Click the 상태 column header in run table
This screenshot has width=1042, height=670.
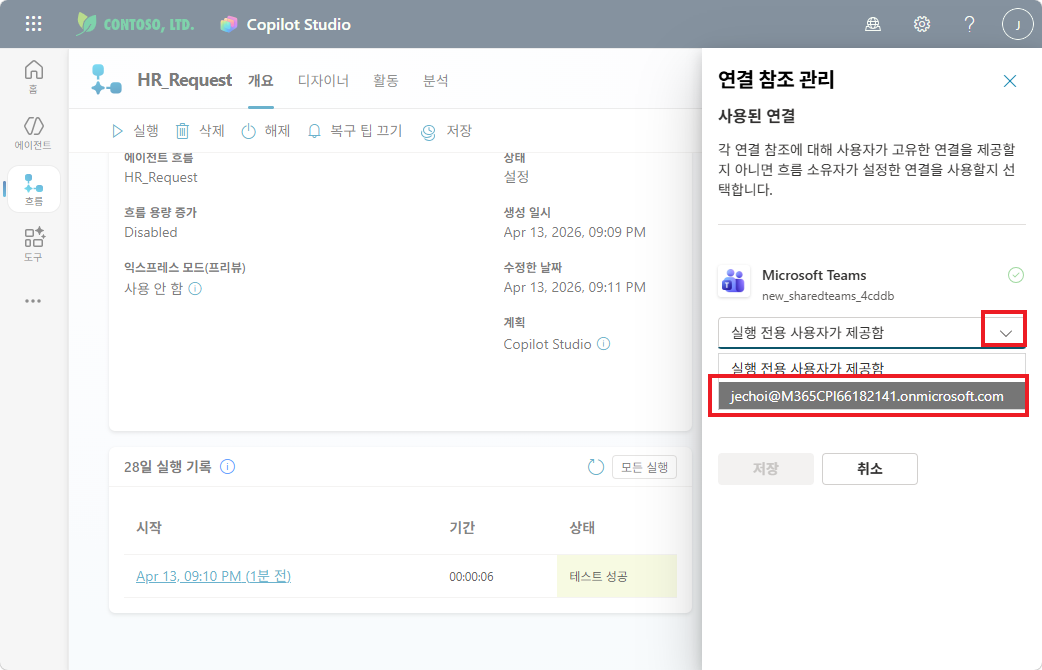582,527
